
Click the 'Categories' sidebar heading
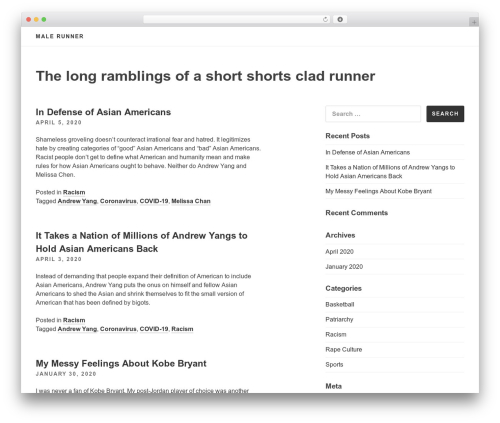coord(344,288)
